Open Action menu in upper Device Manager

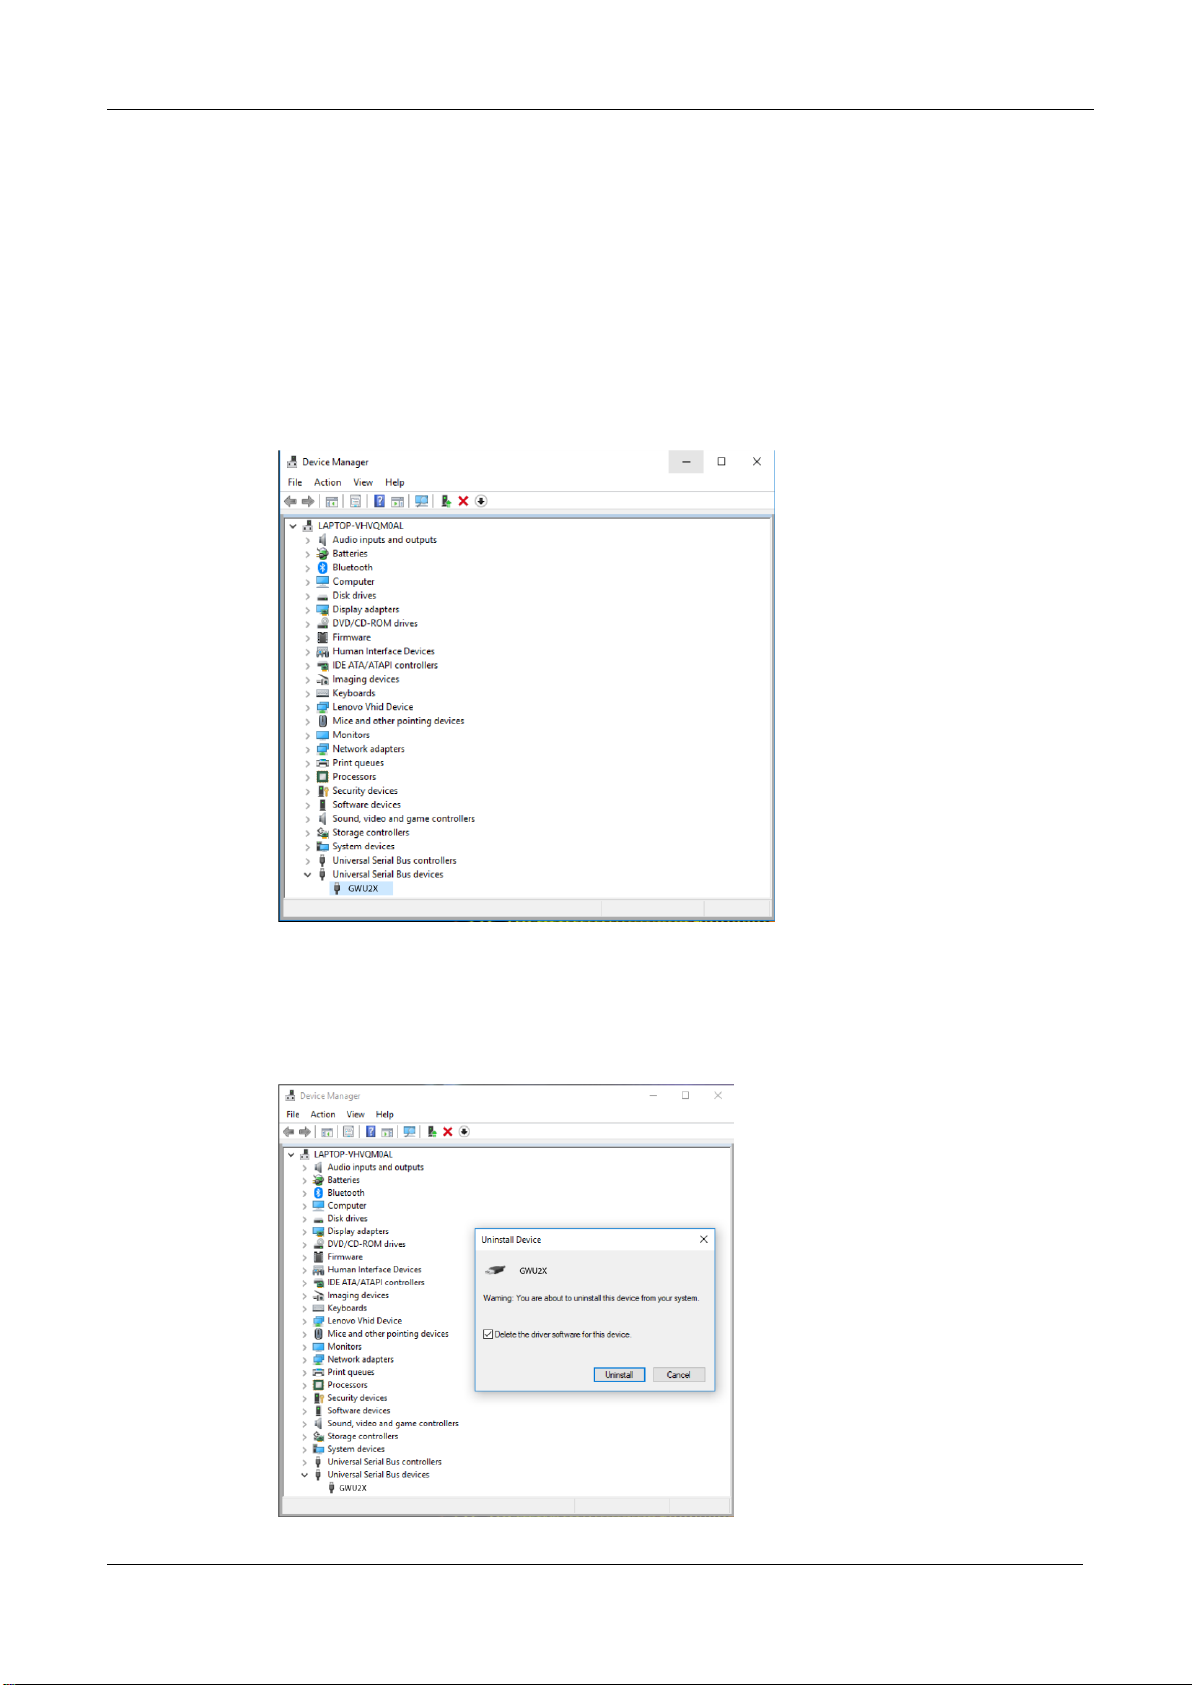point(327,482)
